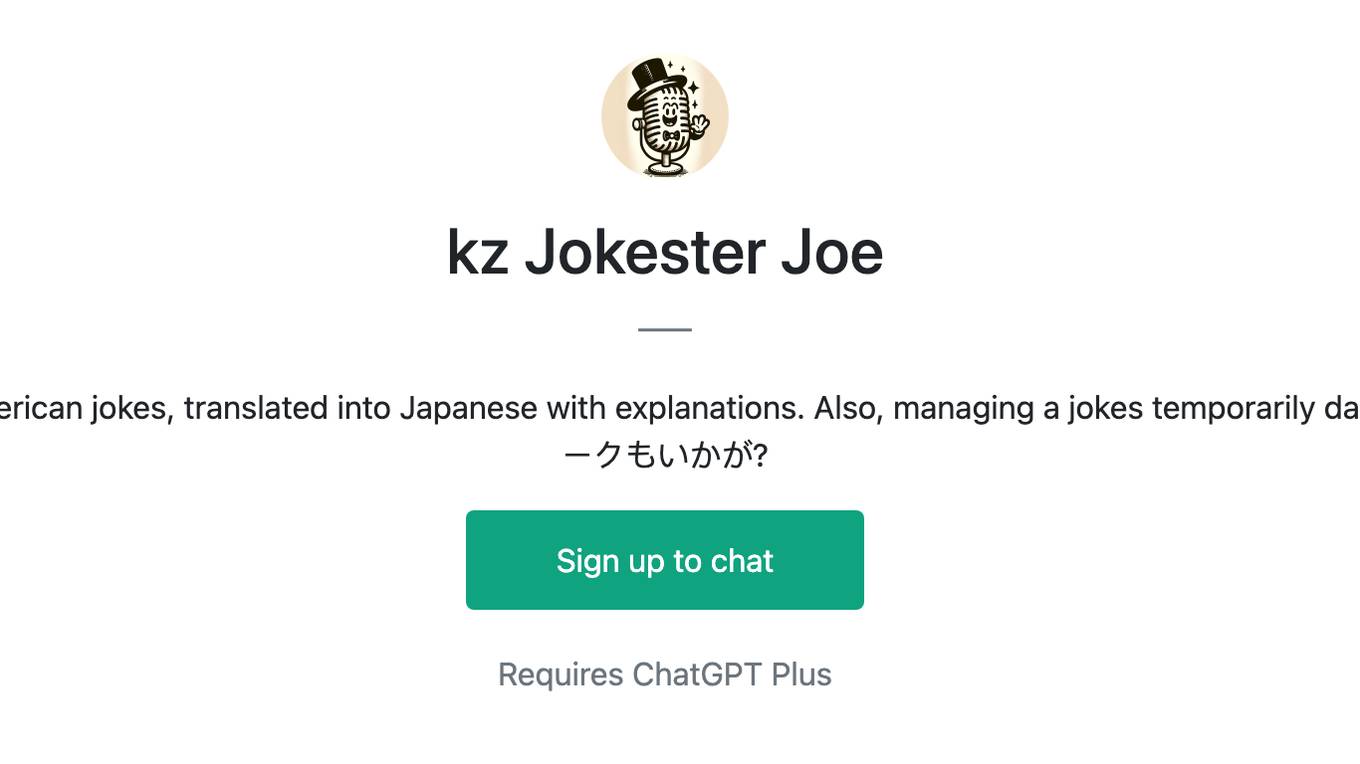The image size is (1360, 764).
Task: Click 'erican jokes' at the description's start
Action: tap(87, 408)
